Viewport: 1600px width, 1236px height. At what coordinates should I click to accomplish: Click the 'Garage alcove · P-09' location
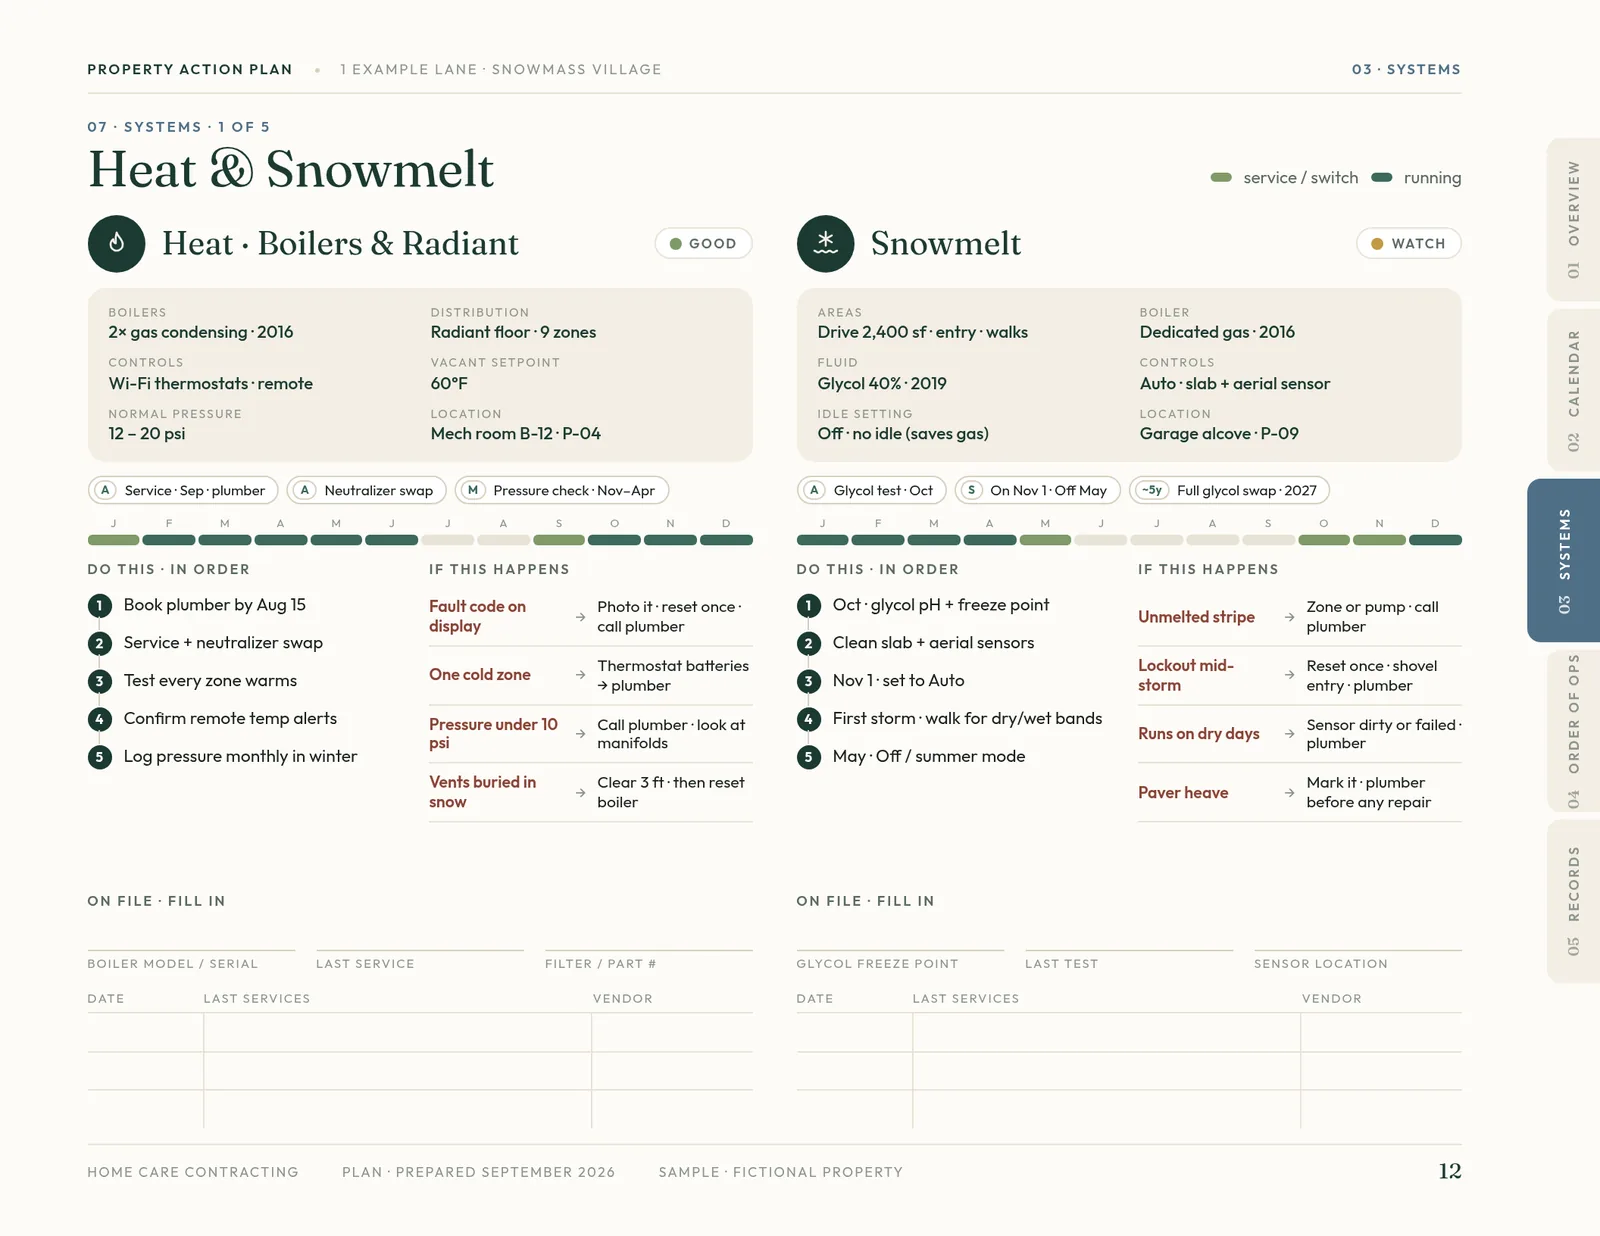1219,433
